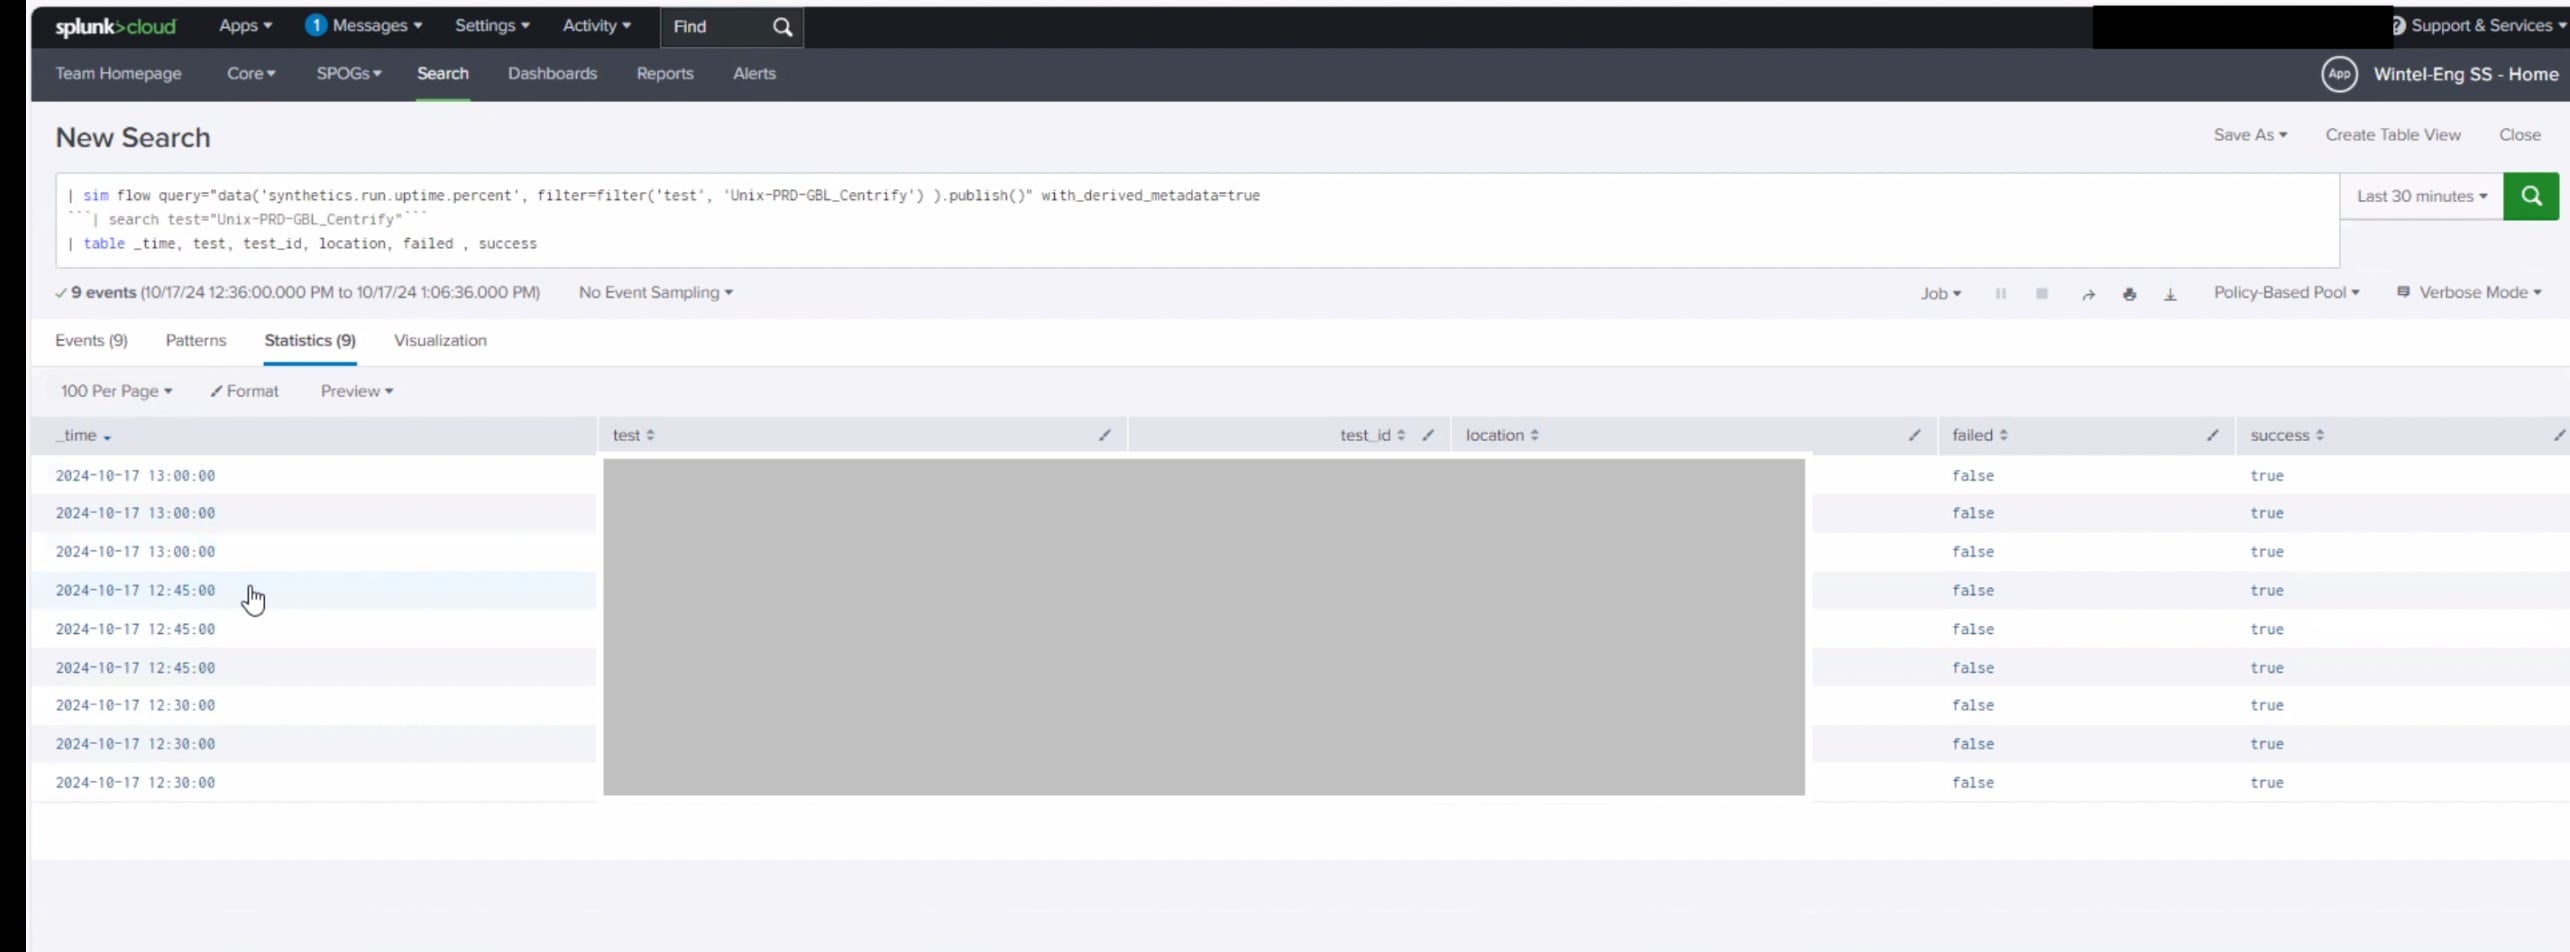Click Create Table View

2392,135
